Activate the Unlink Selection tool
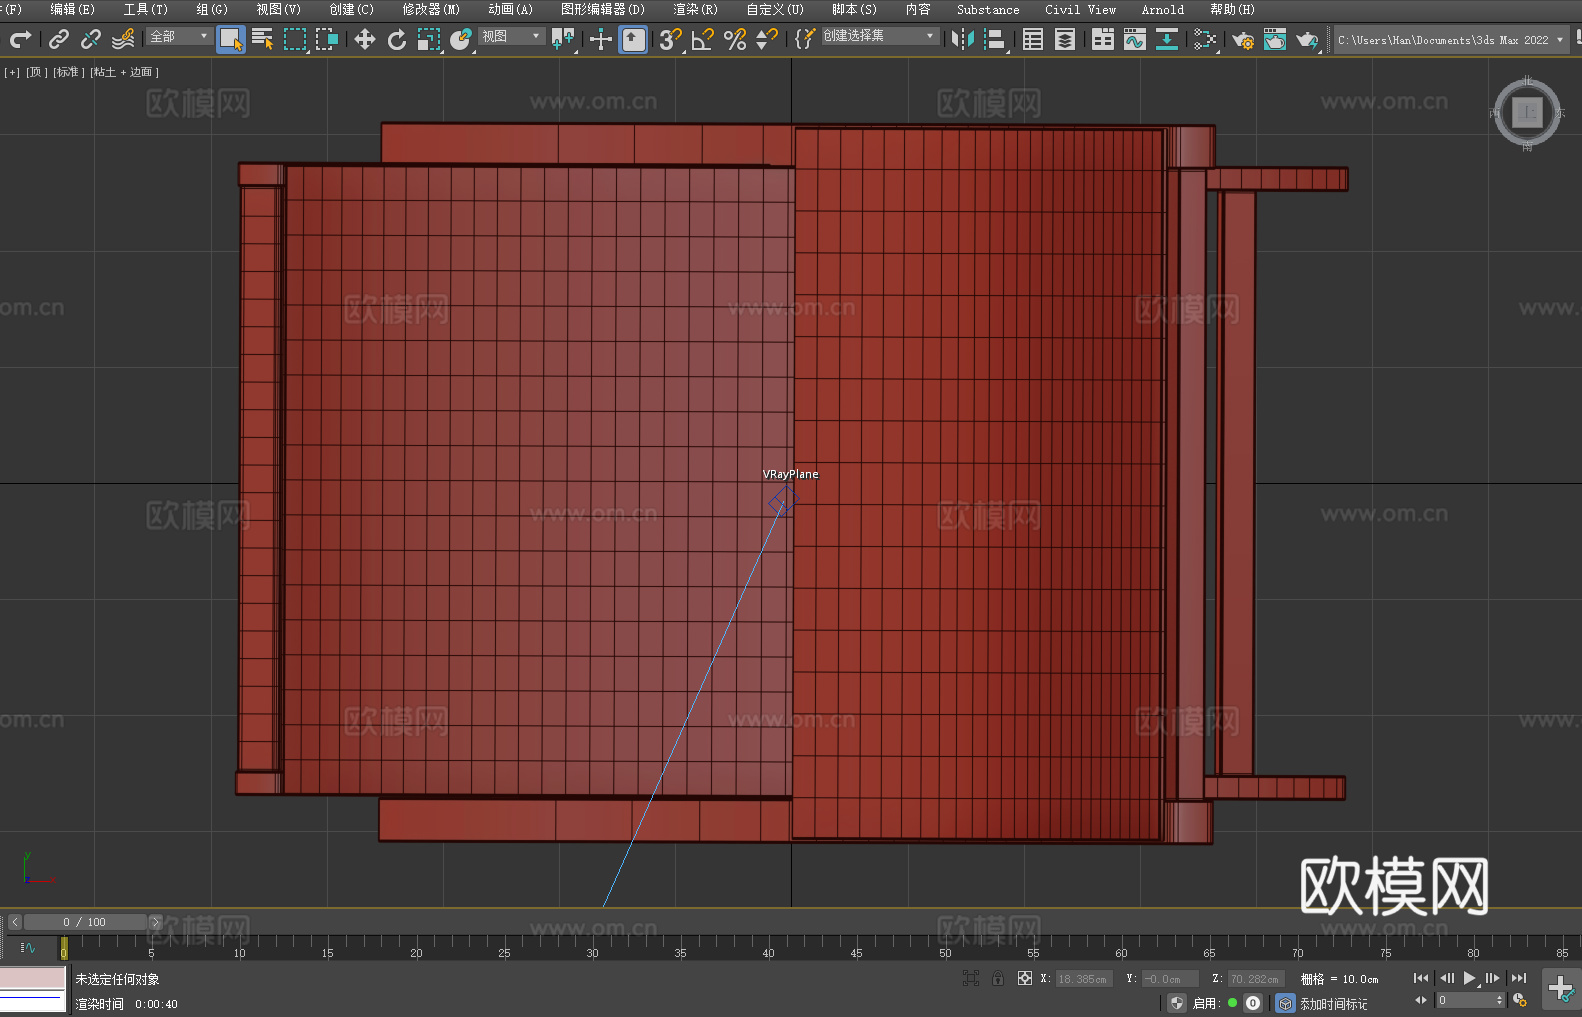1582x1017 pixels. [91, 39]
